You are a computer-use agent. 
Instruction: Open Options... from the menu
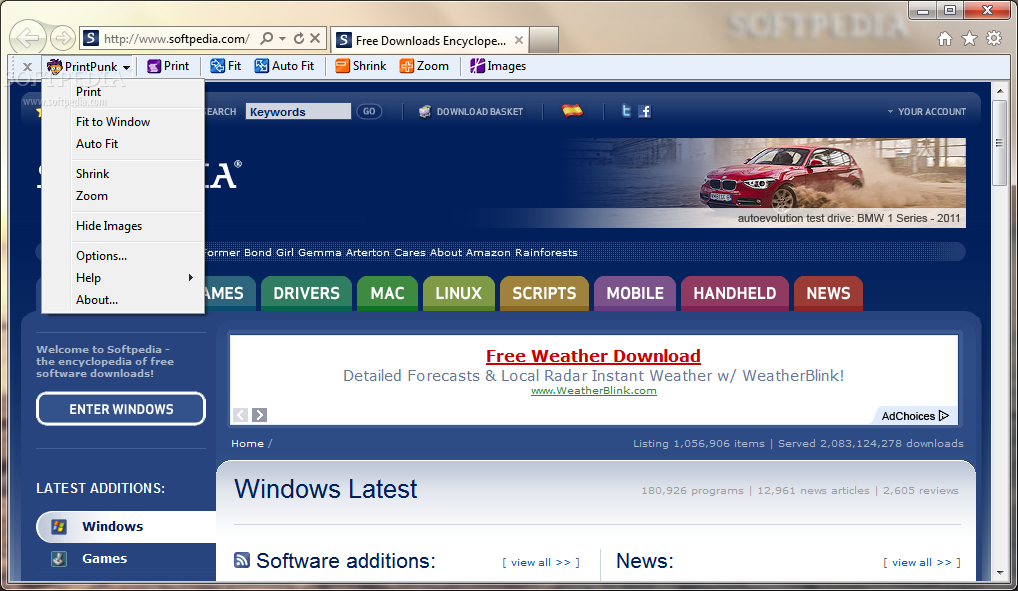[x=123, y=255]
